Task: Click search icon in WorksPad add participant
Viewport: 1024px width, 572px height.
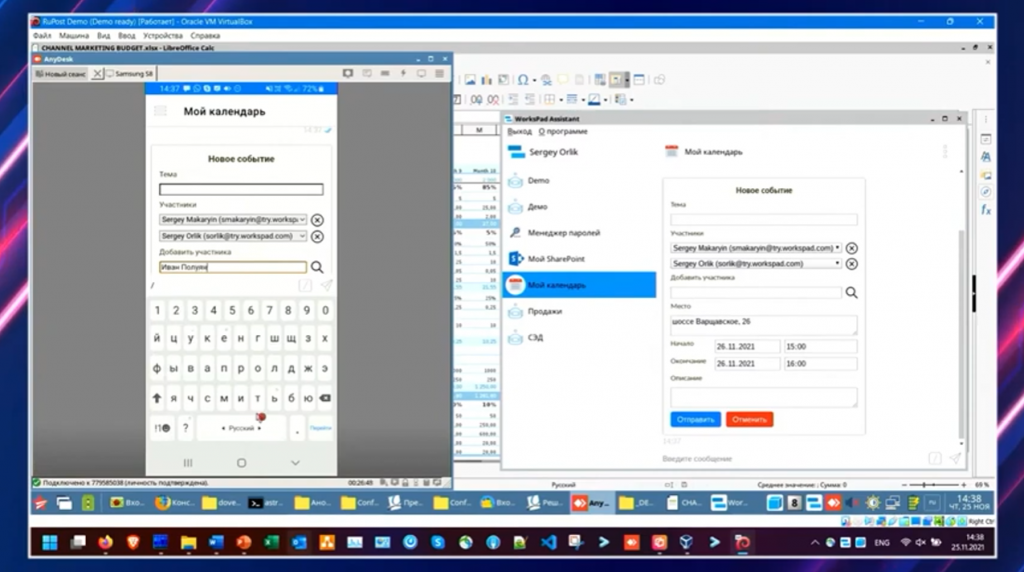Action: point(852,293)
